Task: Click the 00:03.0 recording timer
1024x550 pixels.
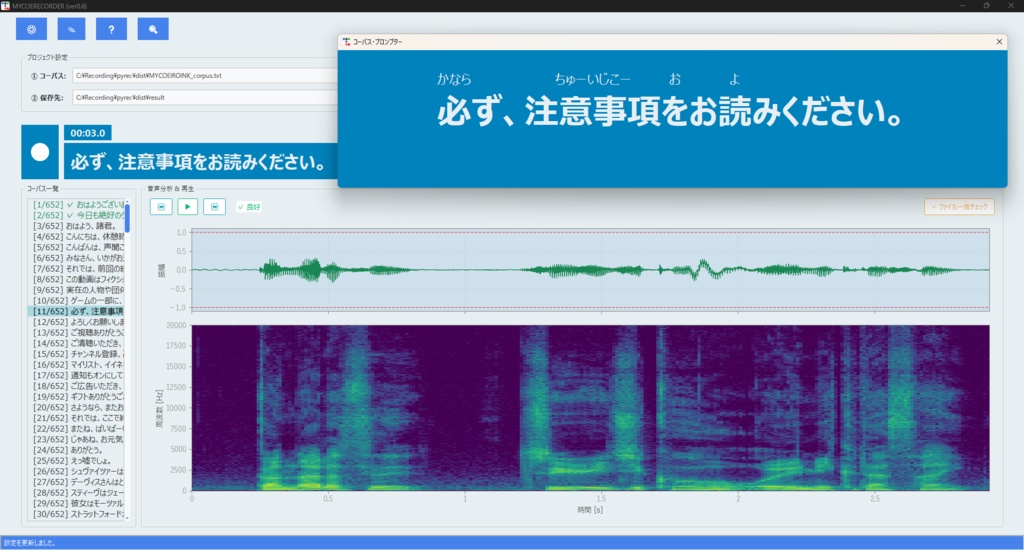Action: click(x=88, y=133)
